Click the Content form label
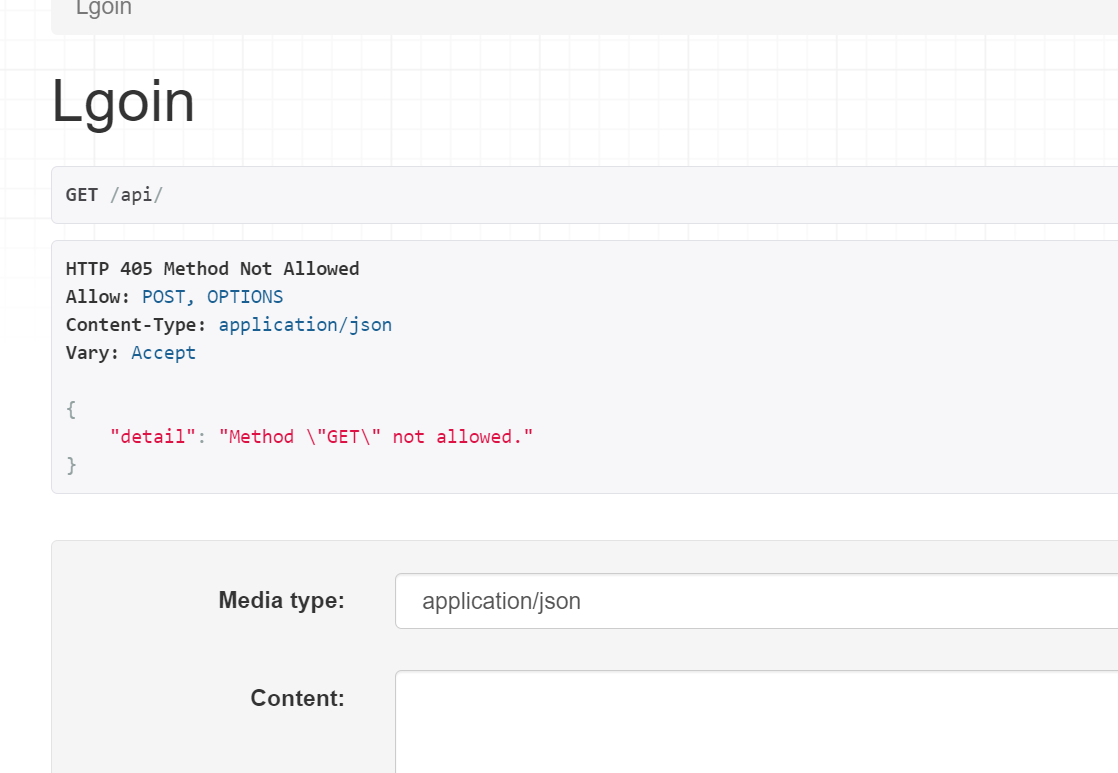Viewport: 1118px width, 773px height. click(x=297, y=698)
